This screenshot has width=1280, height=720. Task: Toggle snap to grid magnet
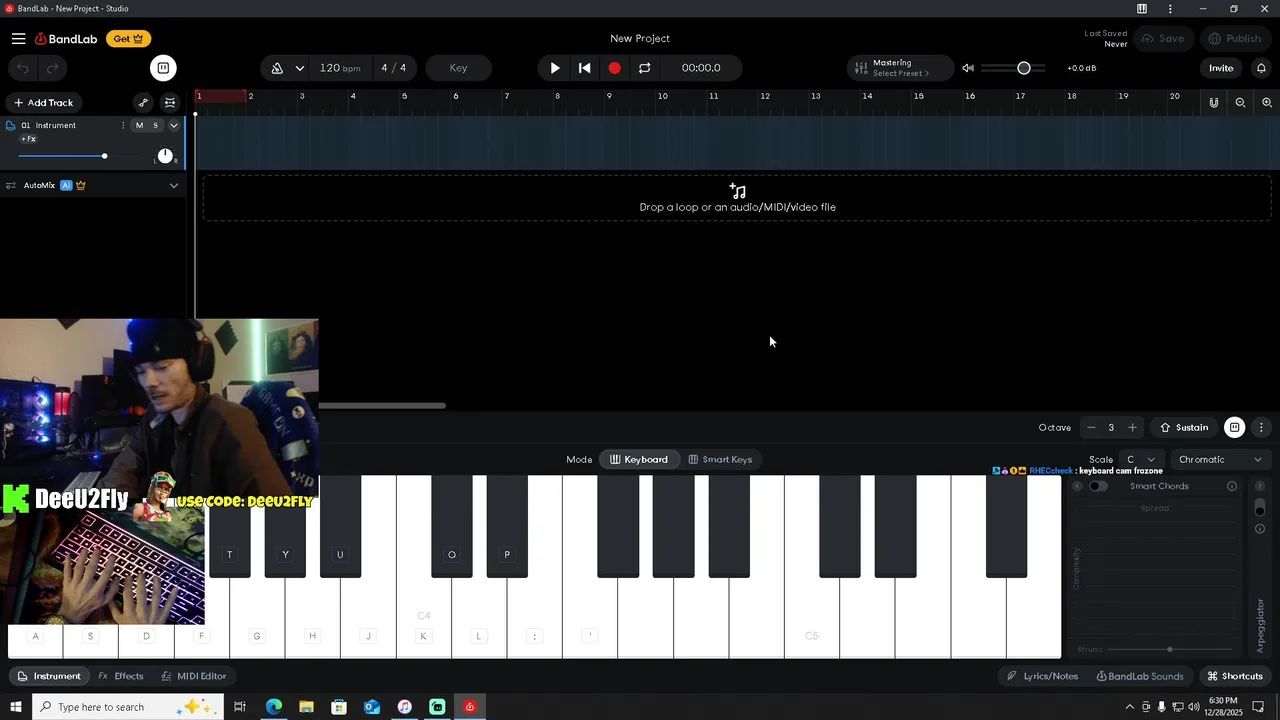1214,103
